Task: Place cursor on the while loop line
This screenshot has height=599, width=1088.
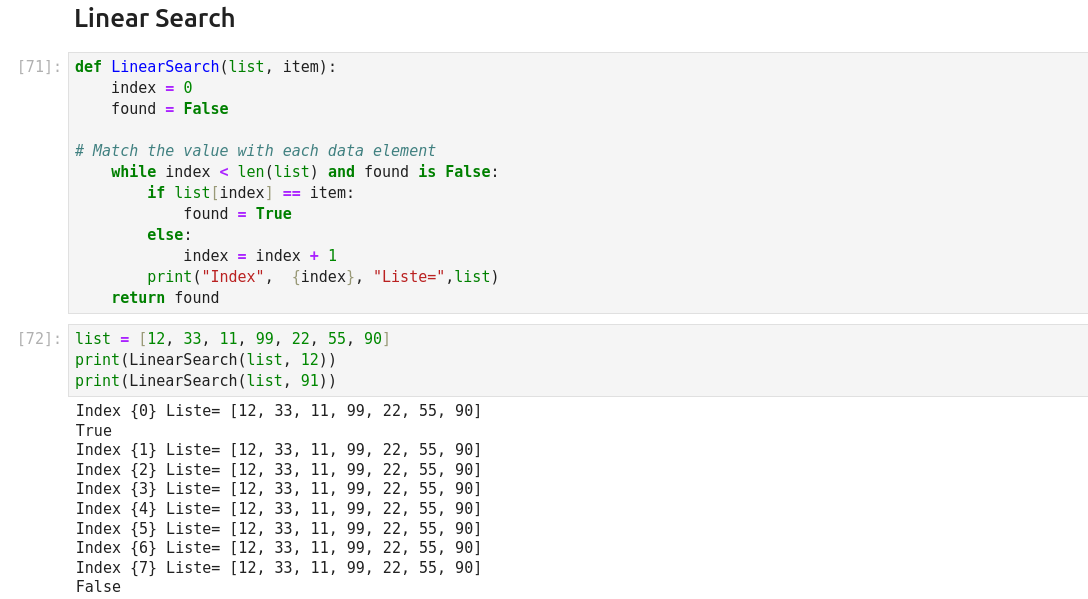Action: tap(304, 172)
